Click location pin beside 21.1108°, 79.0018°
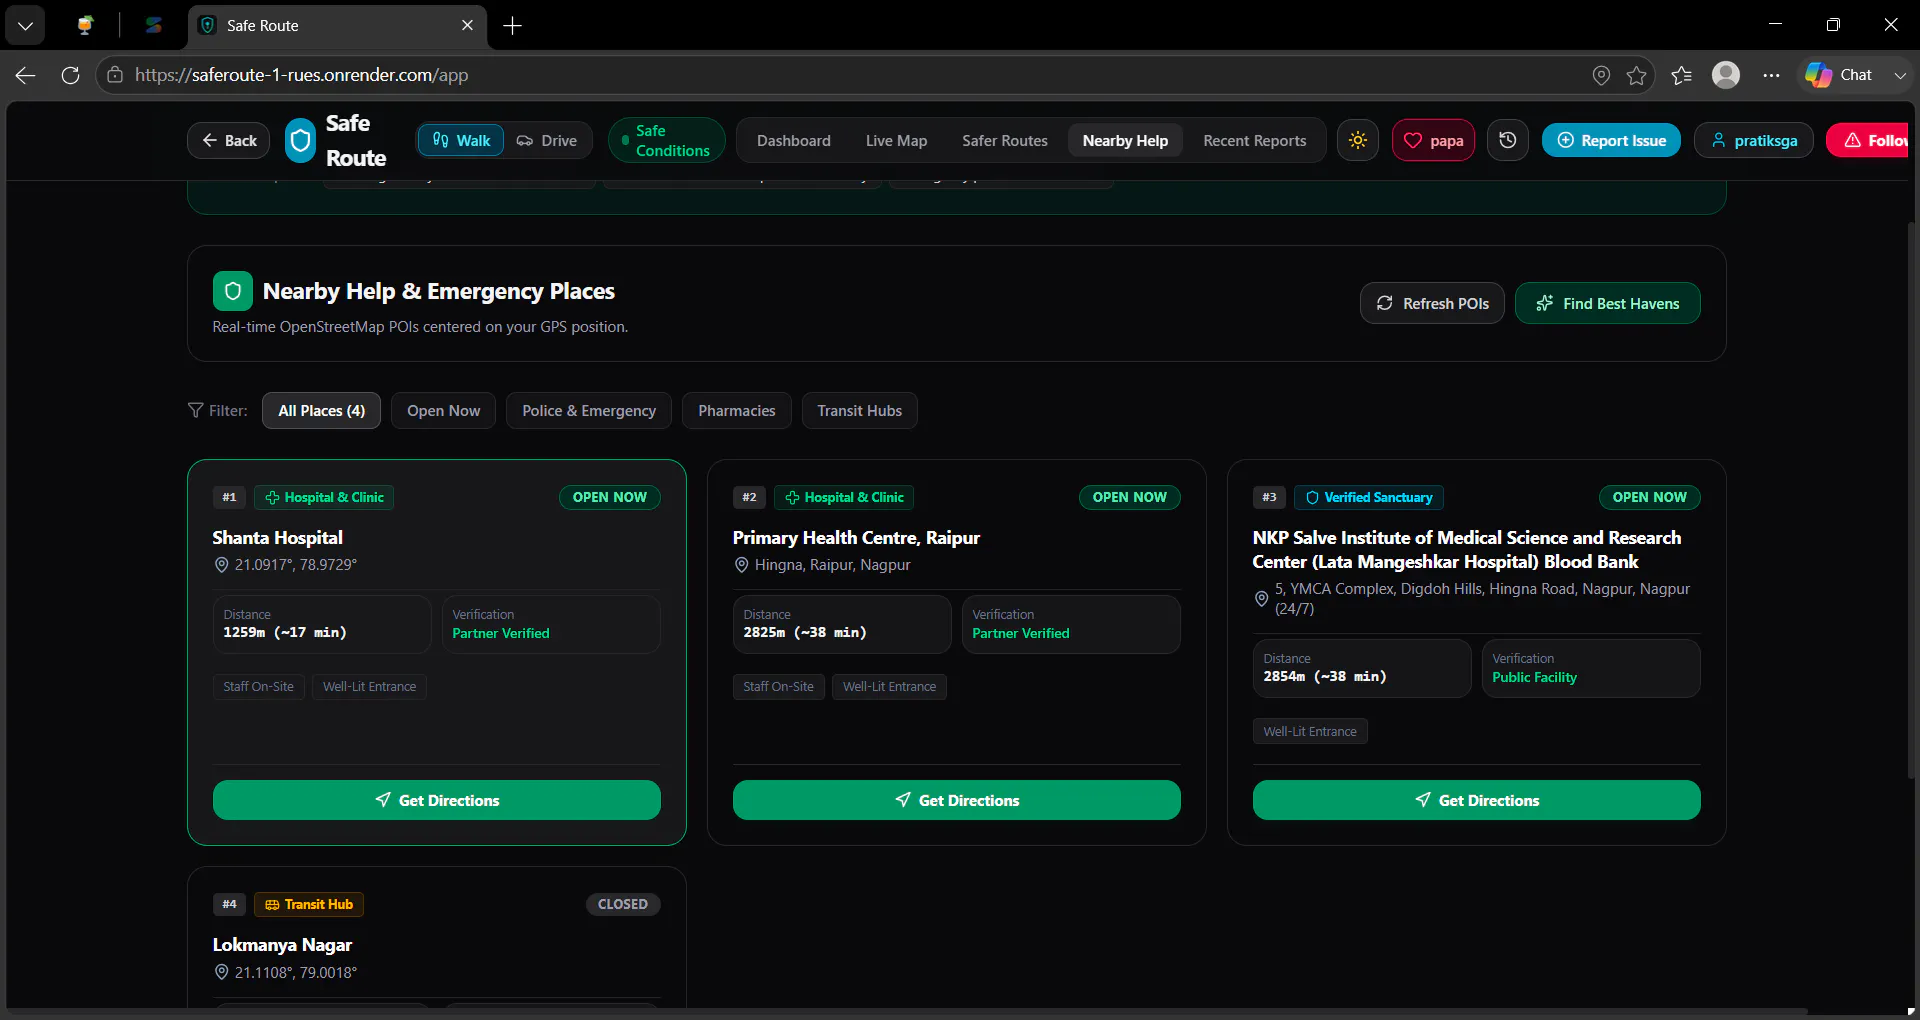Screen dimensions: 1920x1020 point(222,972)
